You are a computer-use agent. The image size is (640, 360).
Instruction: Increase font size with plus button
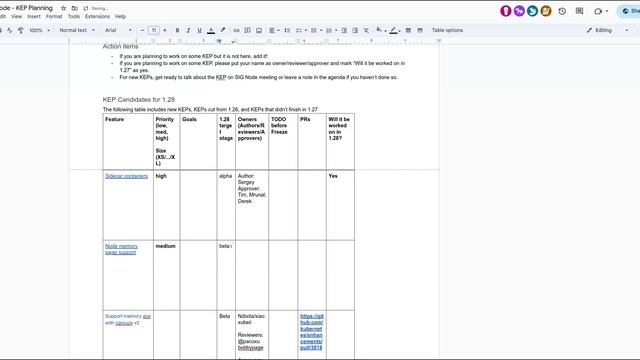tap(165, 30)
